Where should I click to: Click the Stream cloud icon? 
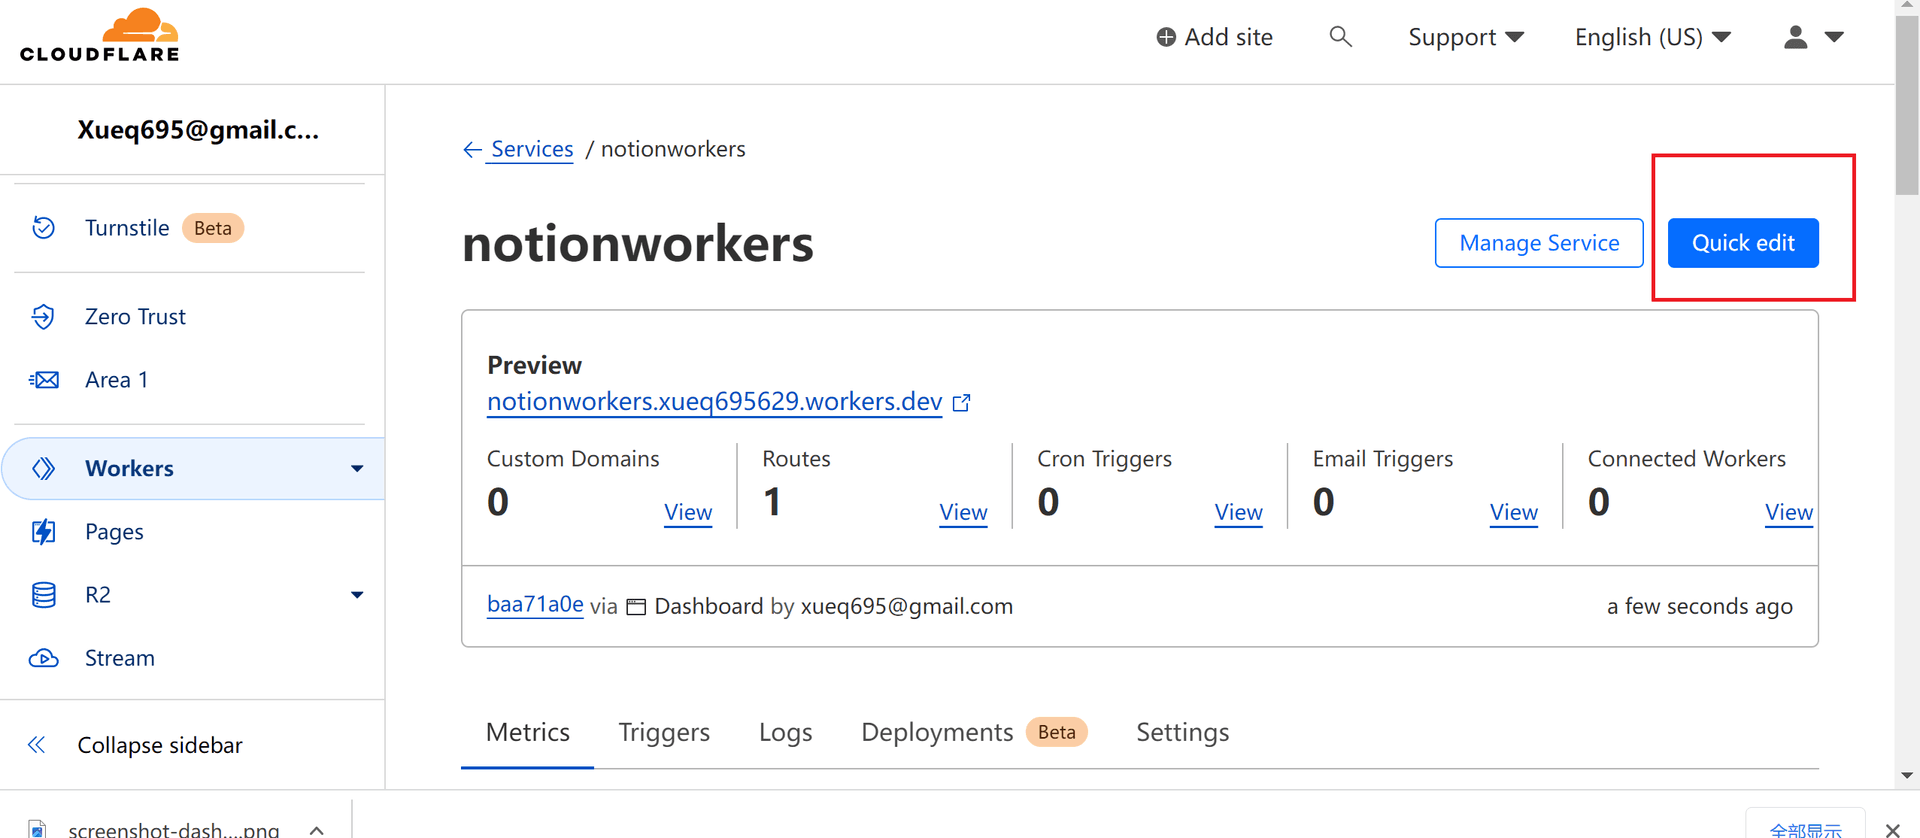(x=43, y=658)
